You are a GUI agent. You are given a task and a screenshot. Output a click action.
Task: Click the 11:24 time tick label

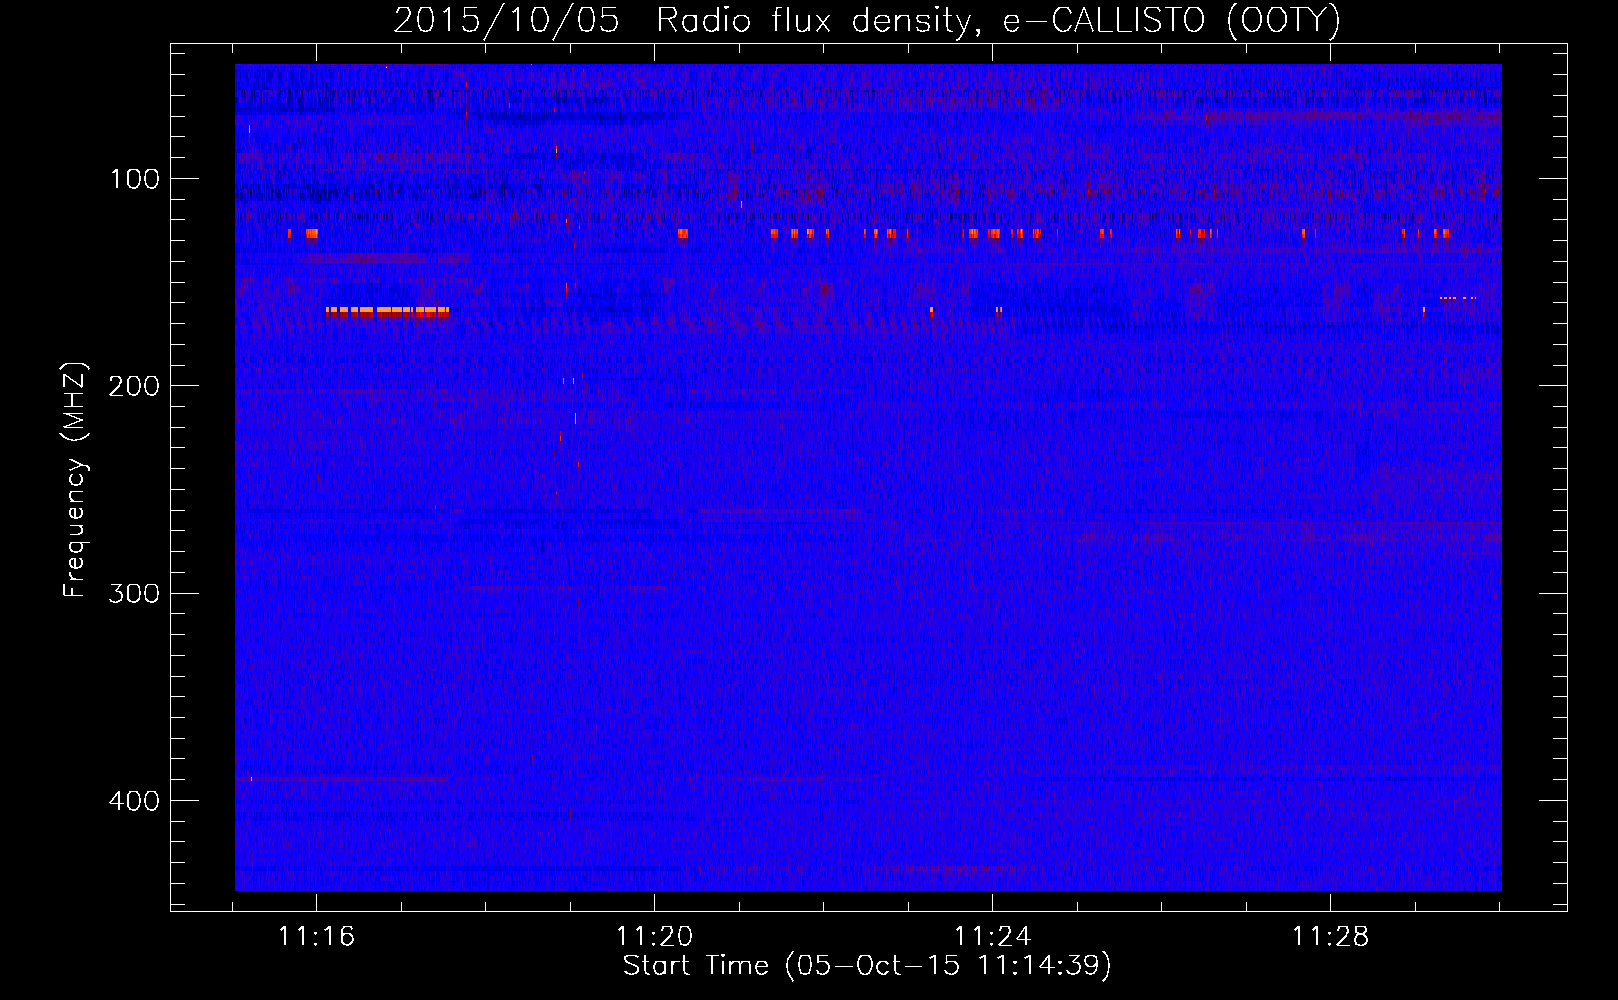(992, 937)
